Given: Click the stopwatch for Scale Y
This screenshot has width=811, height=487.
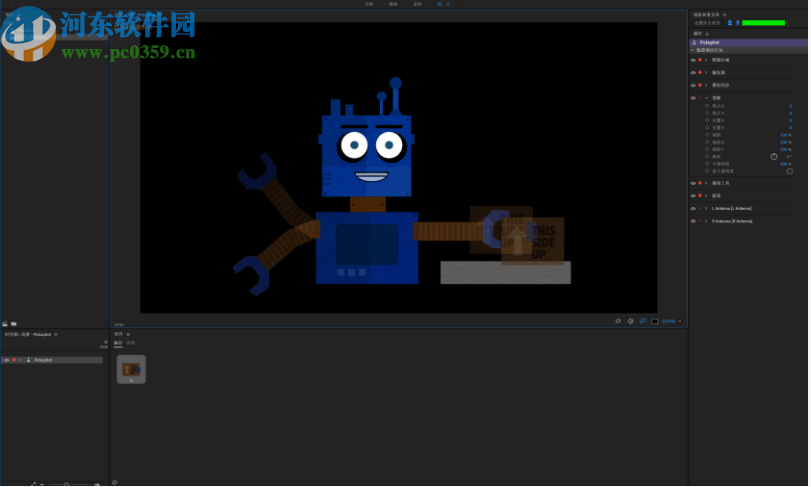Looking at the screenshot, I should (x=707, y=149).
